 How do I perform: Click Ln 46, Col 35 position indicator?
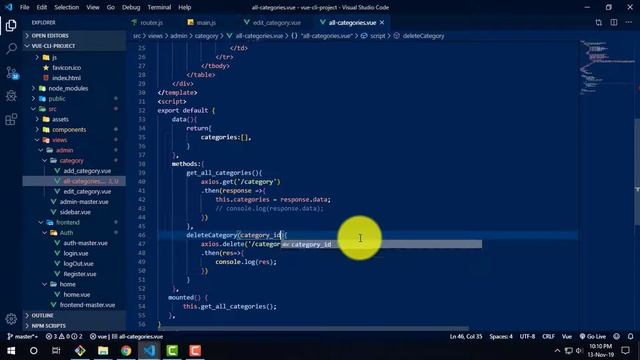pos(466,336)
